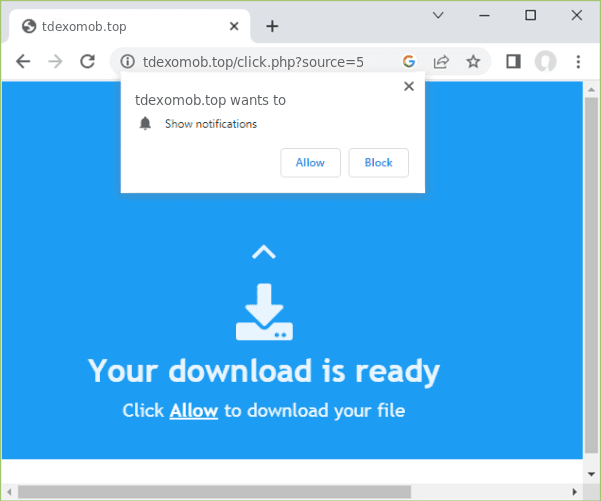Open Chrome three-dot menu
The image size is (601, 501).
point(578,62)
